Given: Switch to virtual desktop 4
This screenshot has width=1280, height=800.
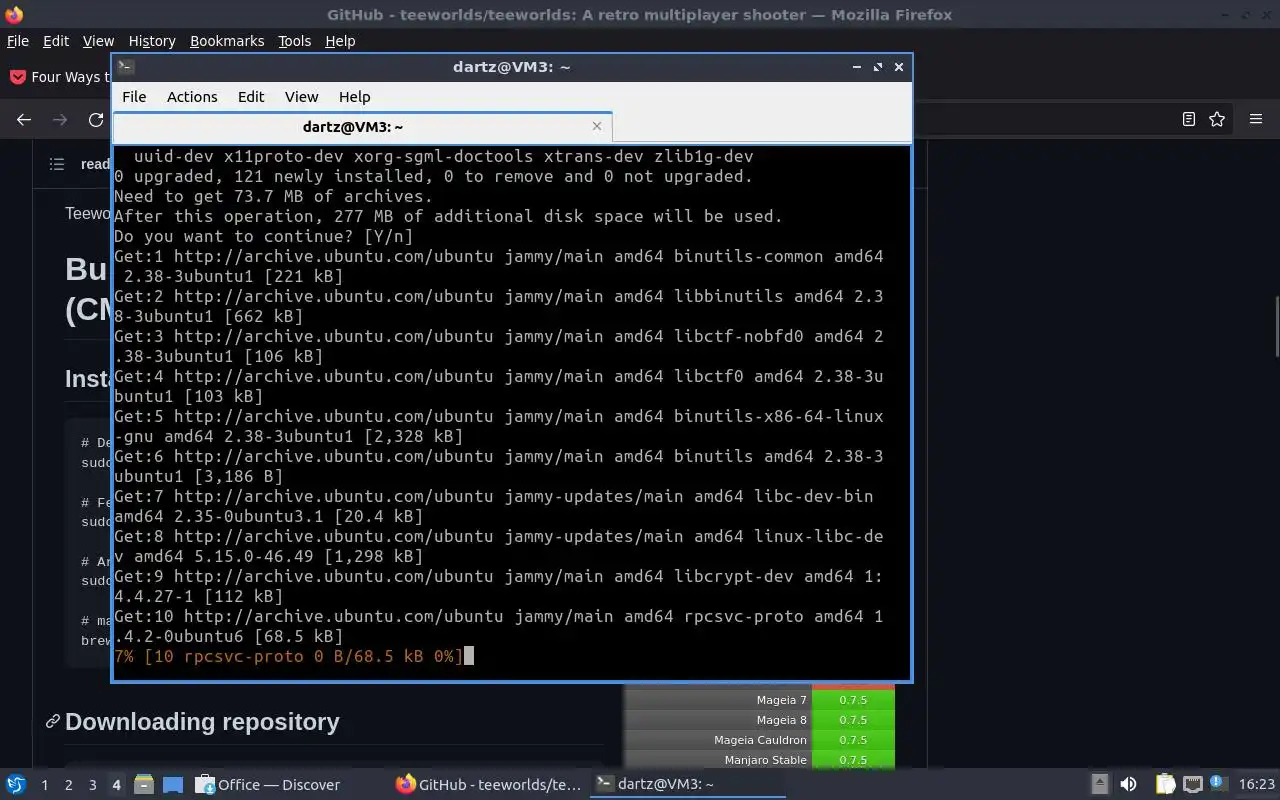Looking at the screenshot, I should point(116,785).
